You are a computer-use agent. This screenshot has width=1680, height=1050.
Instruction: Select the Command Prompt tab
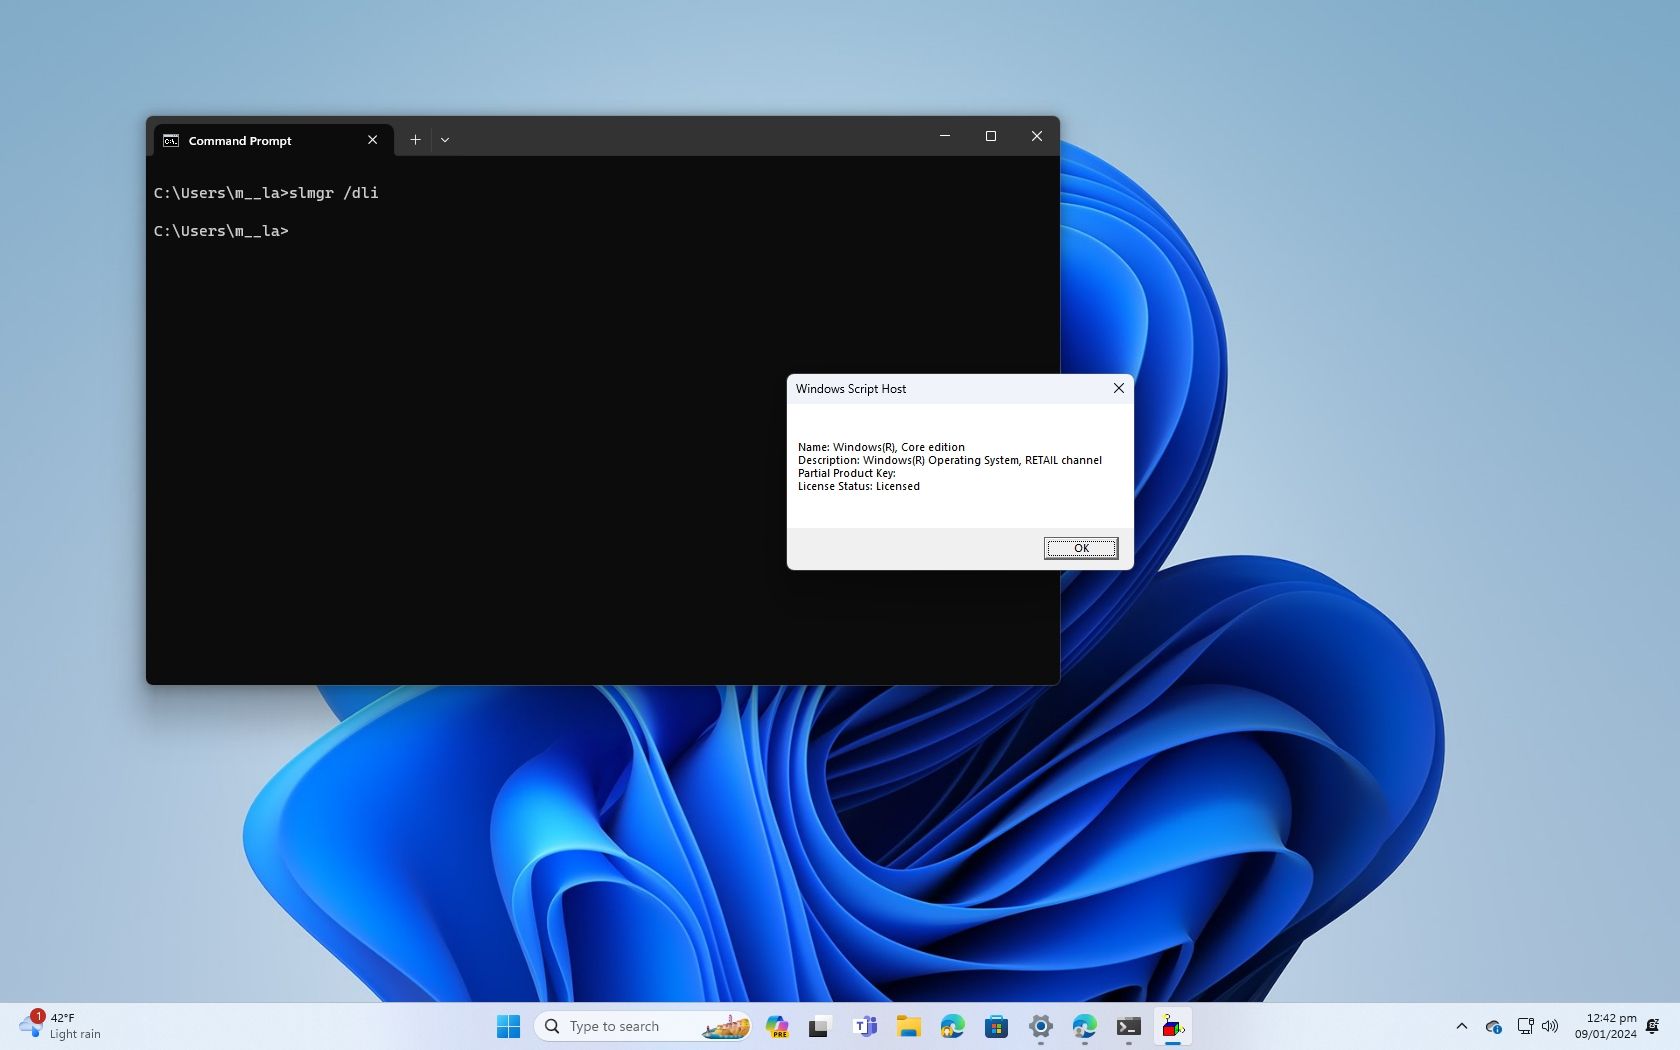click(240, 140)
